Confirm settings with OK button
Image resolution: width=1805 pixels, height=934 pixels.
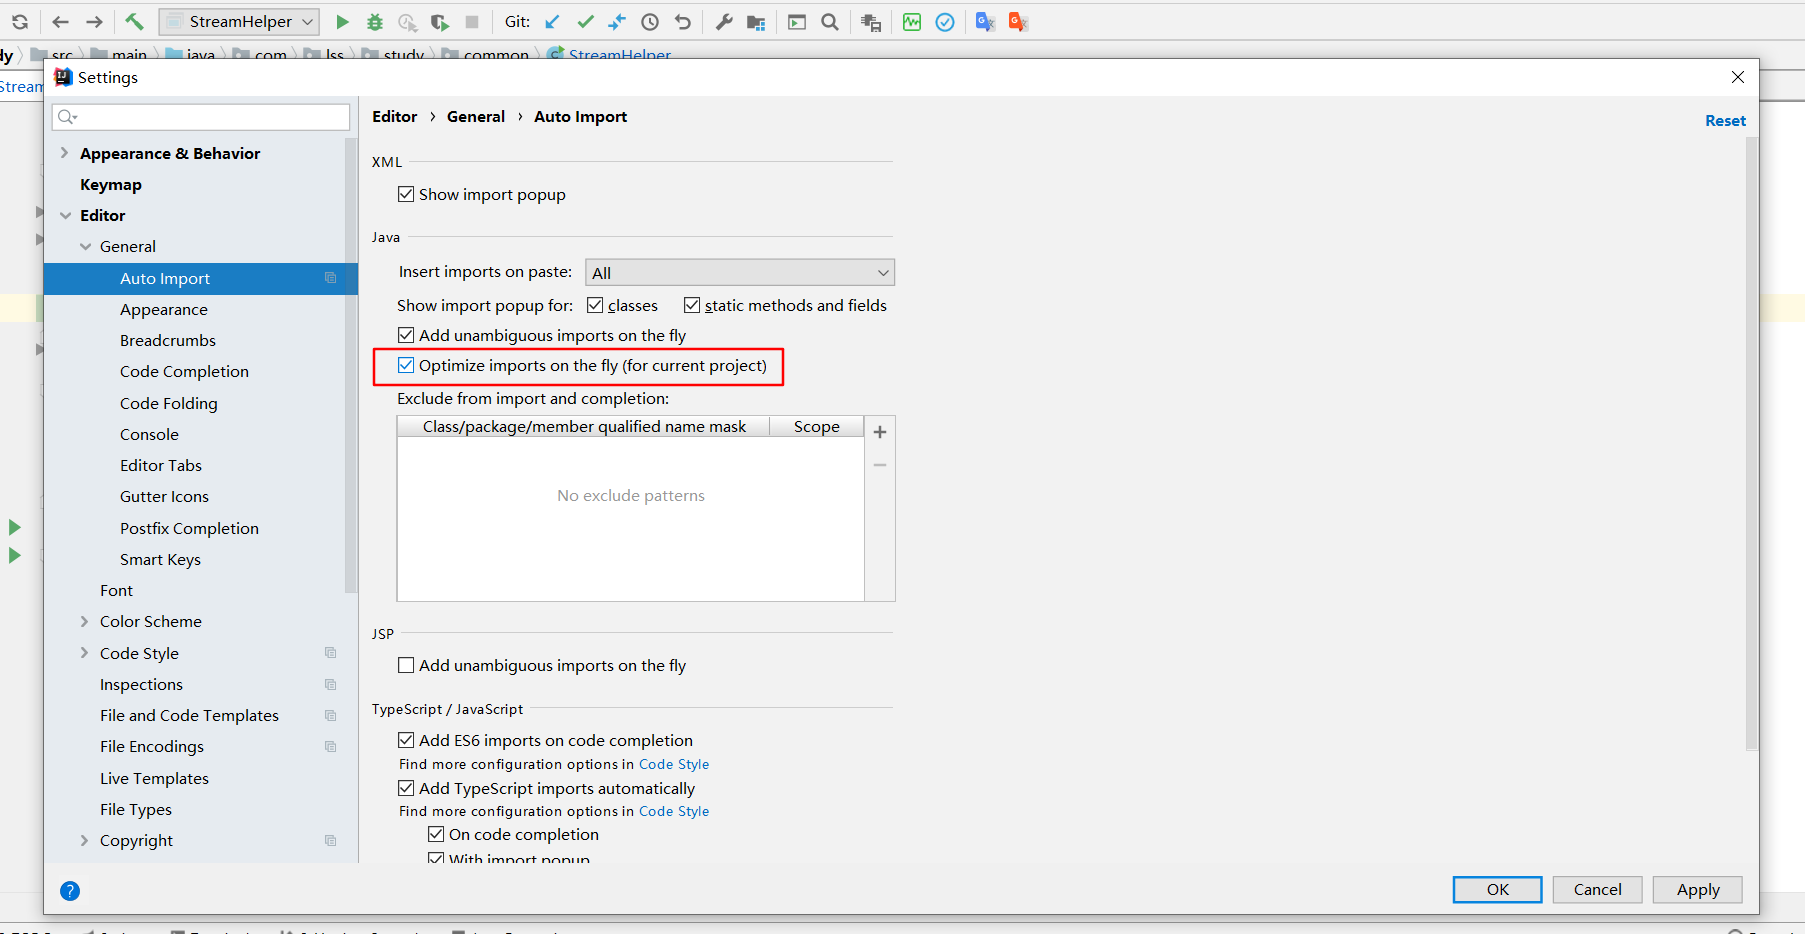(x=1497, y=889)
